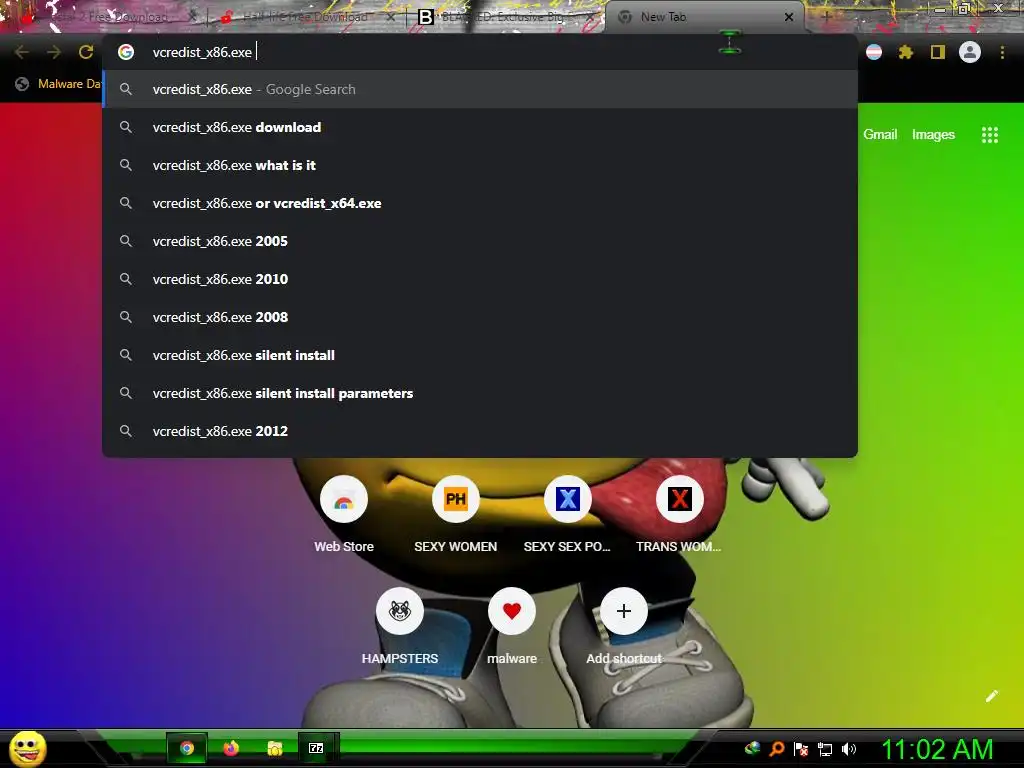Pick the 'vcredist_x86.exe 2012' suggestion
Viewport: 1024px width, 768px height.
coord(480,431)
